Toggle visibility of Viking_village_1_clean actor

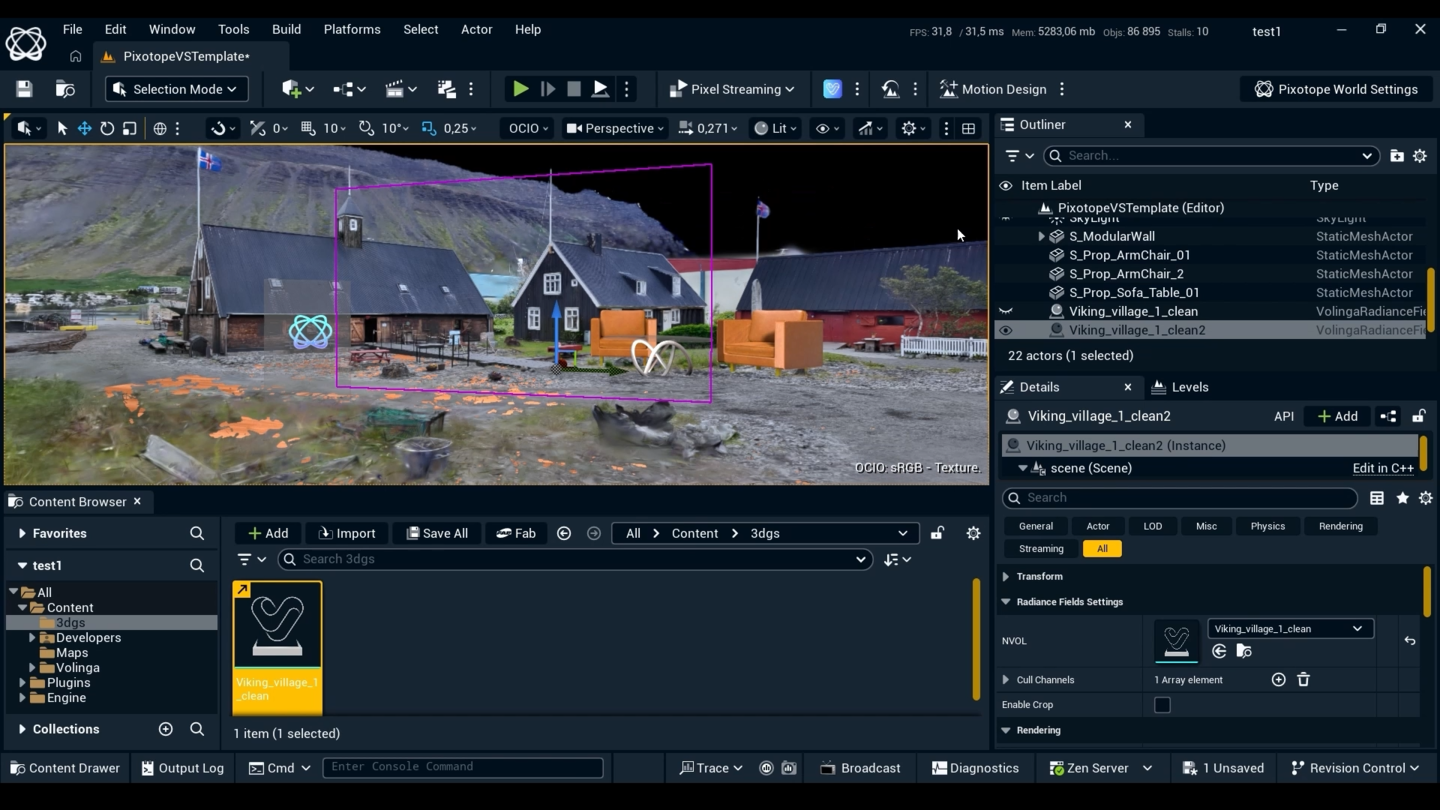1006,311
